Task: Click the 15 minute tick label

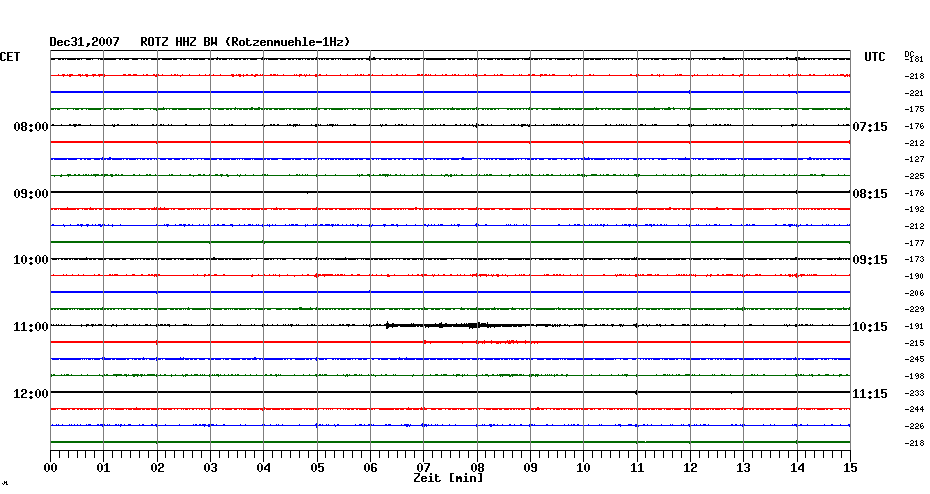Action: (851, 468)
